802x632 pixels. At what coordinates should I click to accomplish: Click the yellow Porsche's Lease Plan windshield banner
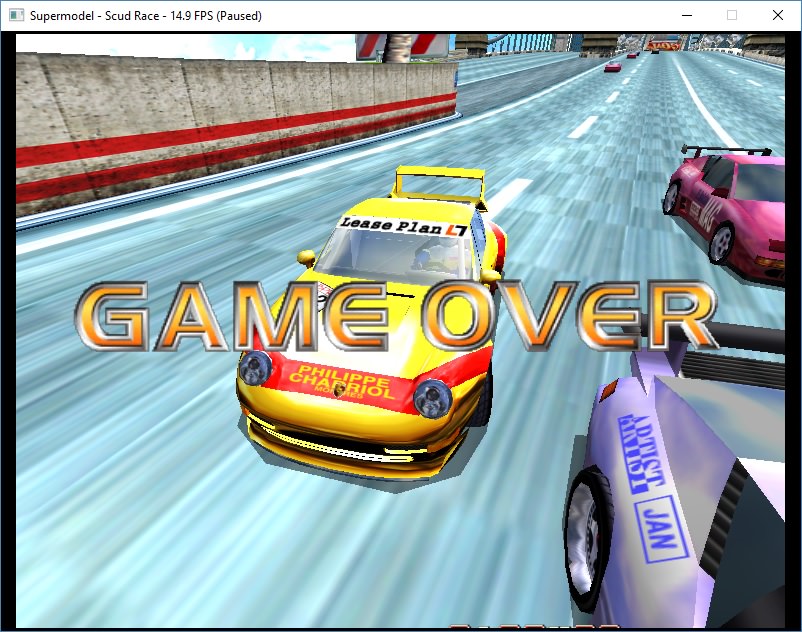pos(403,225)
